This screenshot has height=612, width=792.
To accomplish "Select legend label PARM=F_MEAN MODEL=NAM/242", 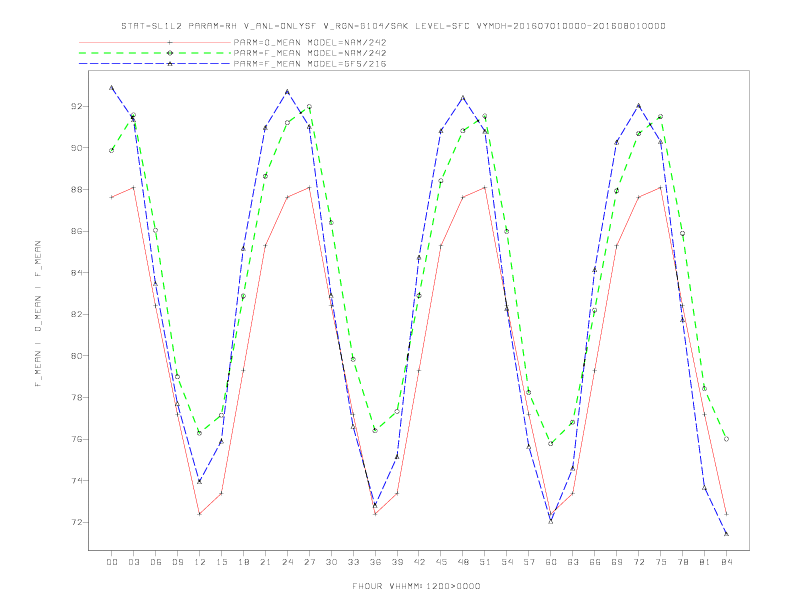I will (x=310, y=53).
